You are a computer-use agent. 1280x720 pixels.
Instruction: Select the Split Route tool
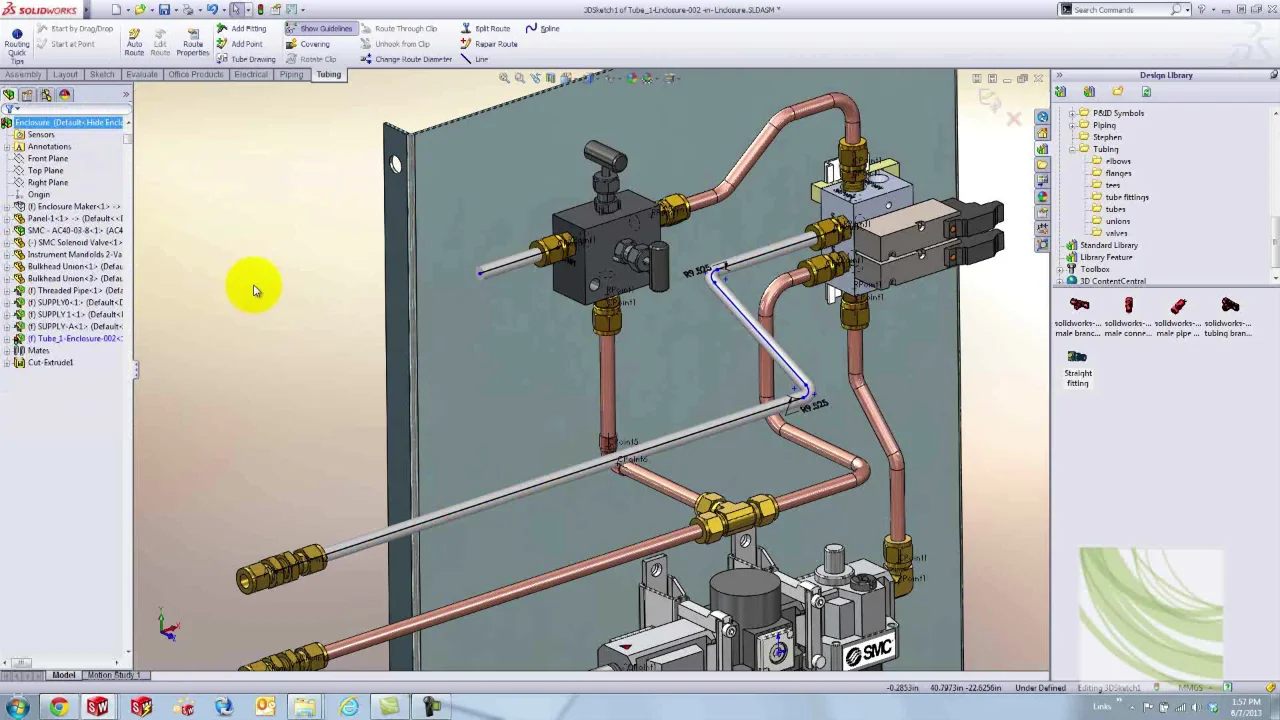[485, 29]
